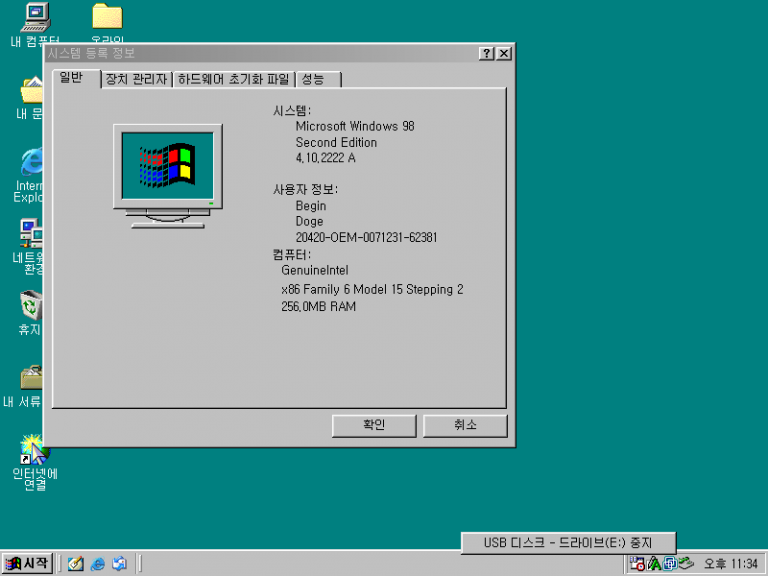
Task: Click the blue overlapping-windows tray icon
Action: click(x=670, y=564)
